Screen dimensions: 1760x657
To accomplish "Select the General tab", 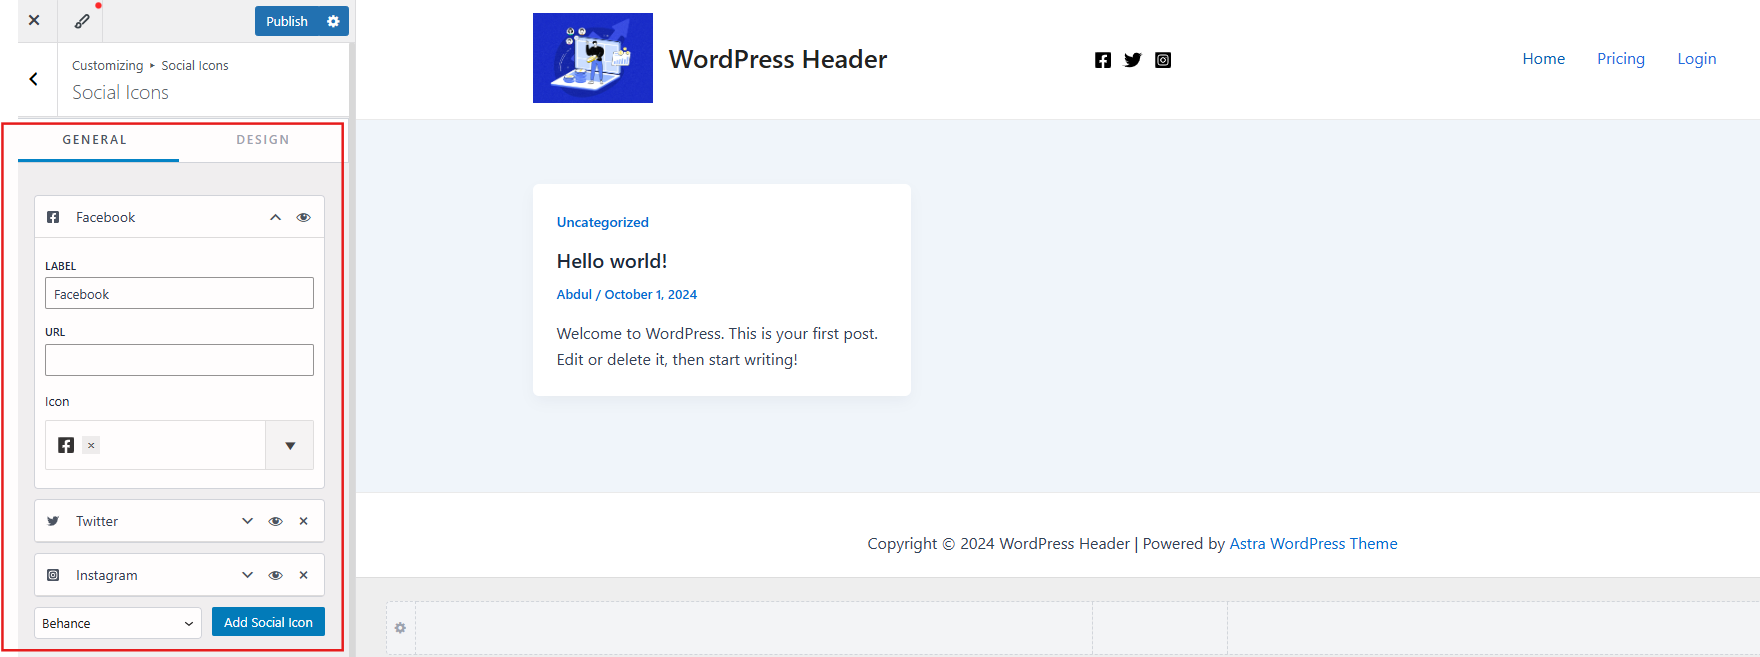I will (x=95, y=140).
